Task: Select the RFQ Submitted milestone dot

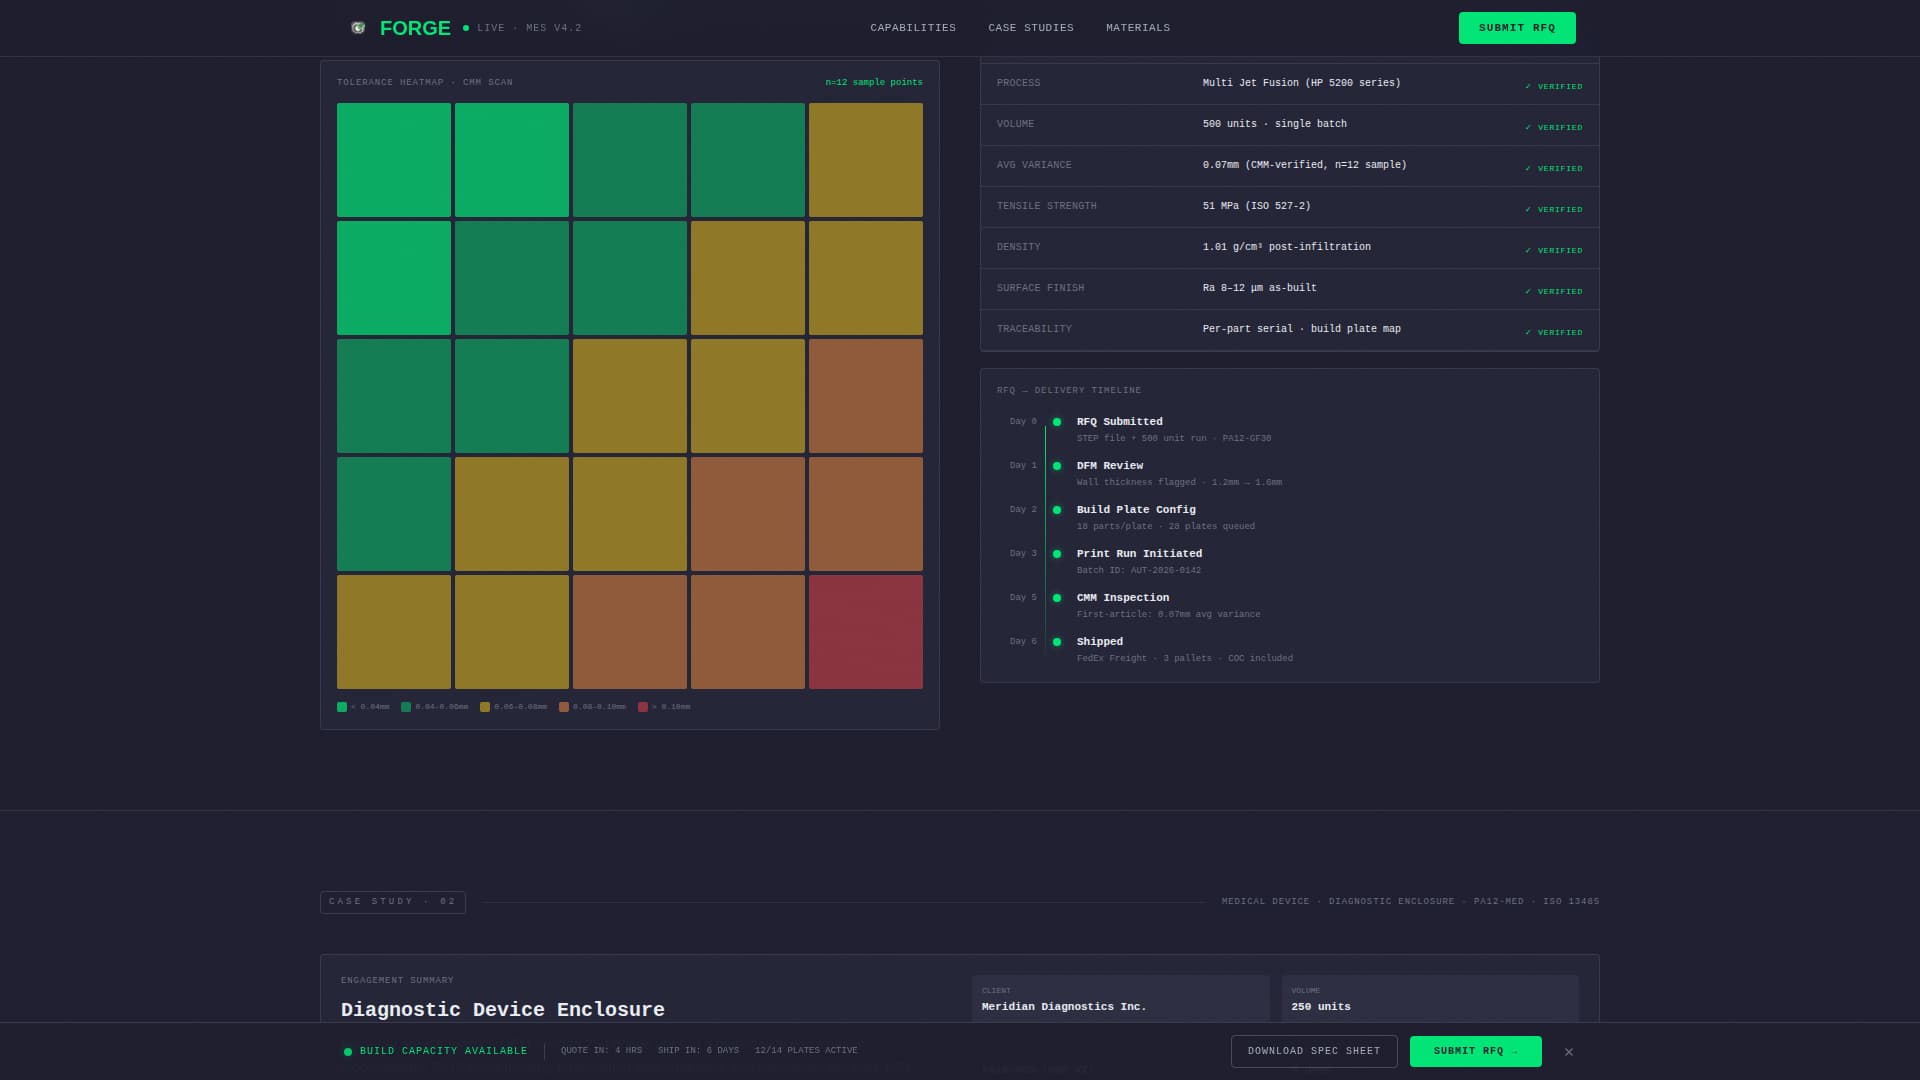Action: click(x=1057, y=421)
